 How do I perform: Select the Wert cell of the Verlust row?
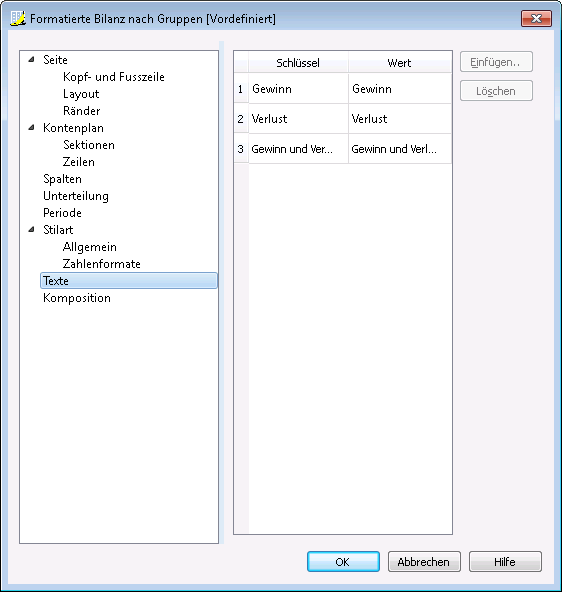(400, 119)
